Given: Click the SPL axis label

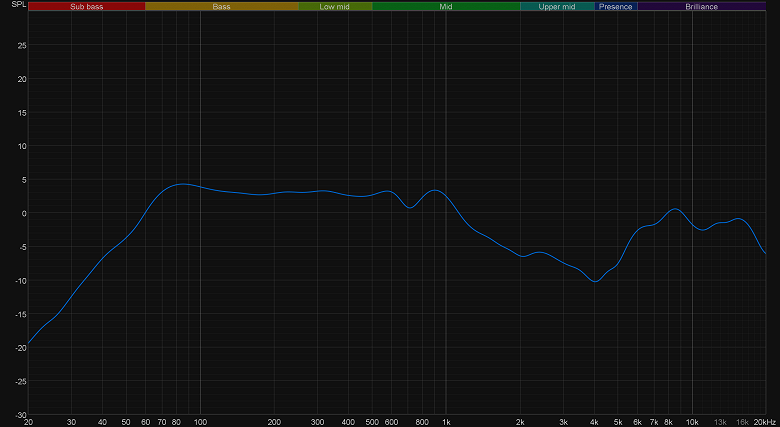Looking at the screenshot, I should click(18, 4).
